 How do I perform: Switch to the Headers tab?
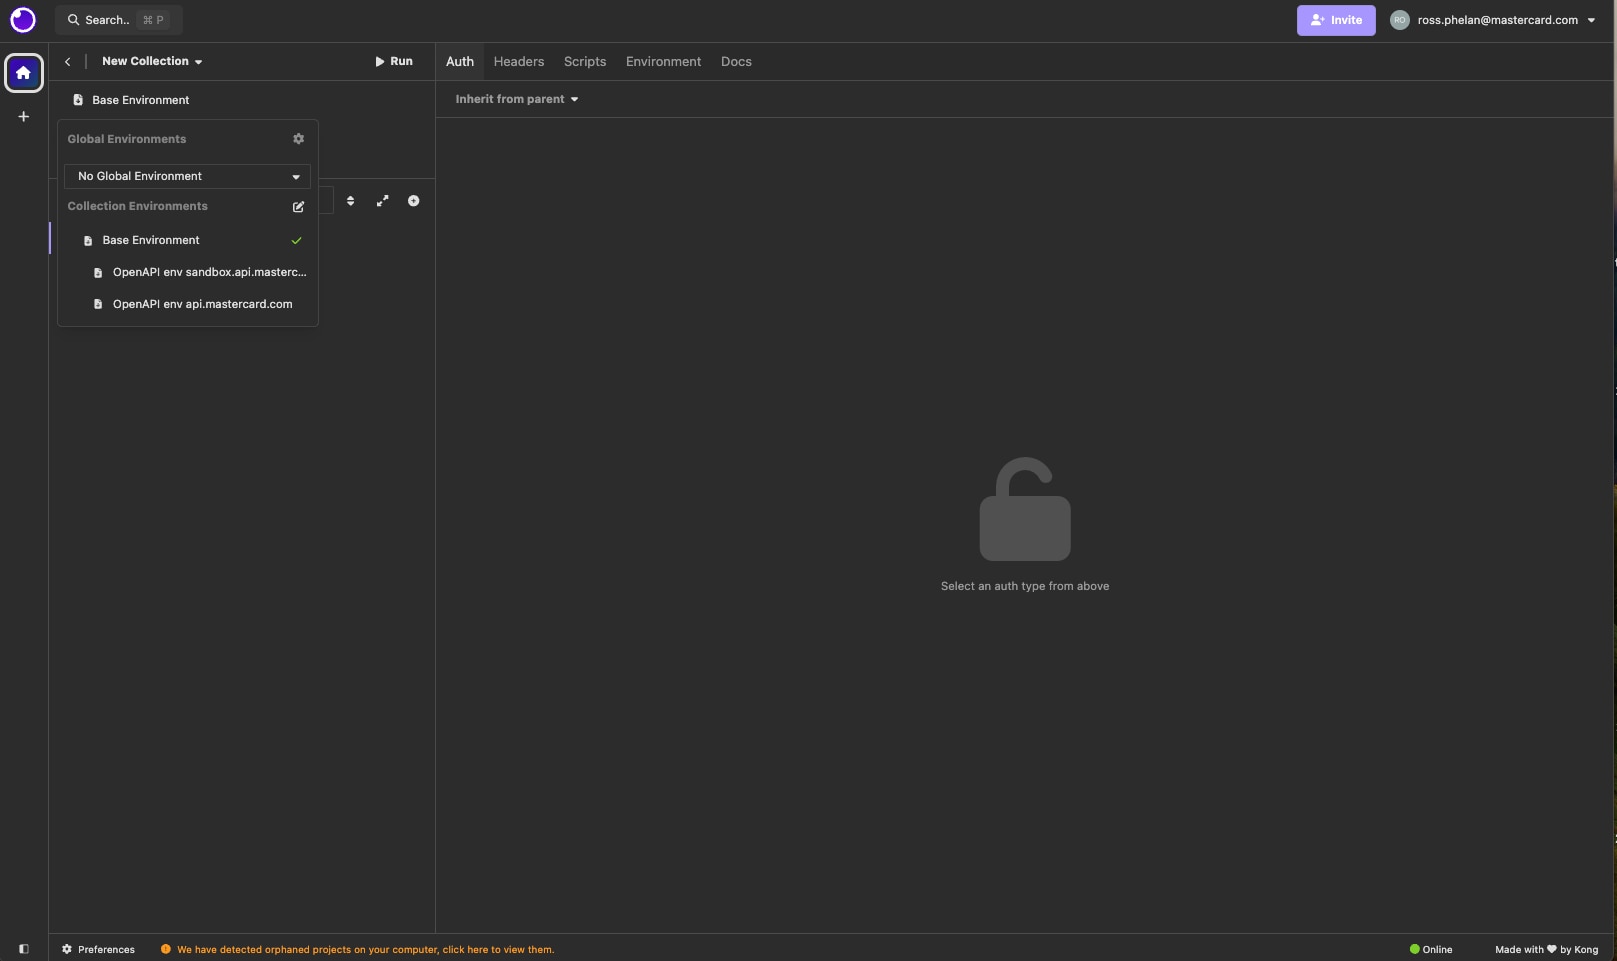(x=518, y=62)
